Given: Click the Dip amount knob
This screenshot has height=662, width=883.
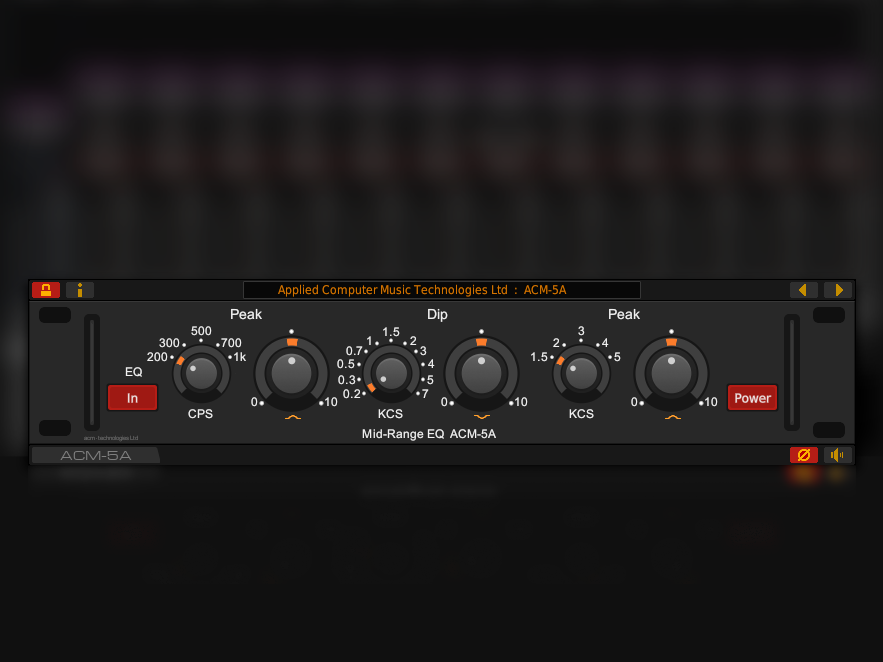Looking at the screenshot, I should pos(482,373).
